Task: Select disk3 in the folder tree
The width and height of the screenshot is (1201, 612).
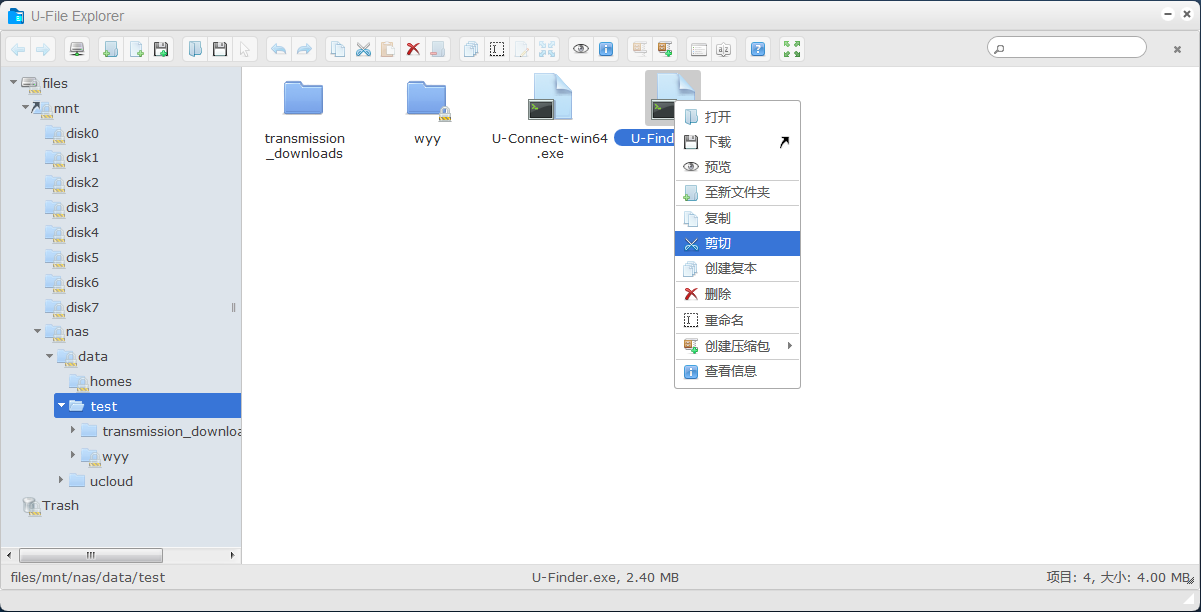Action: 82,207
